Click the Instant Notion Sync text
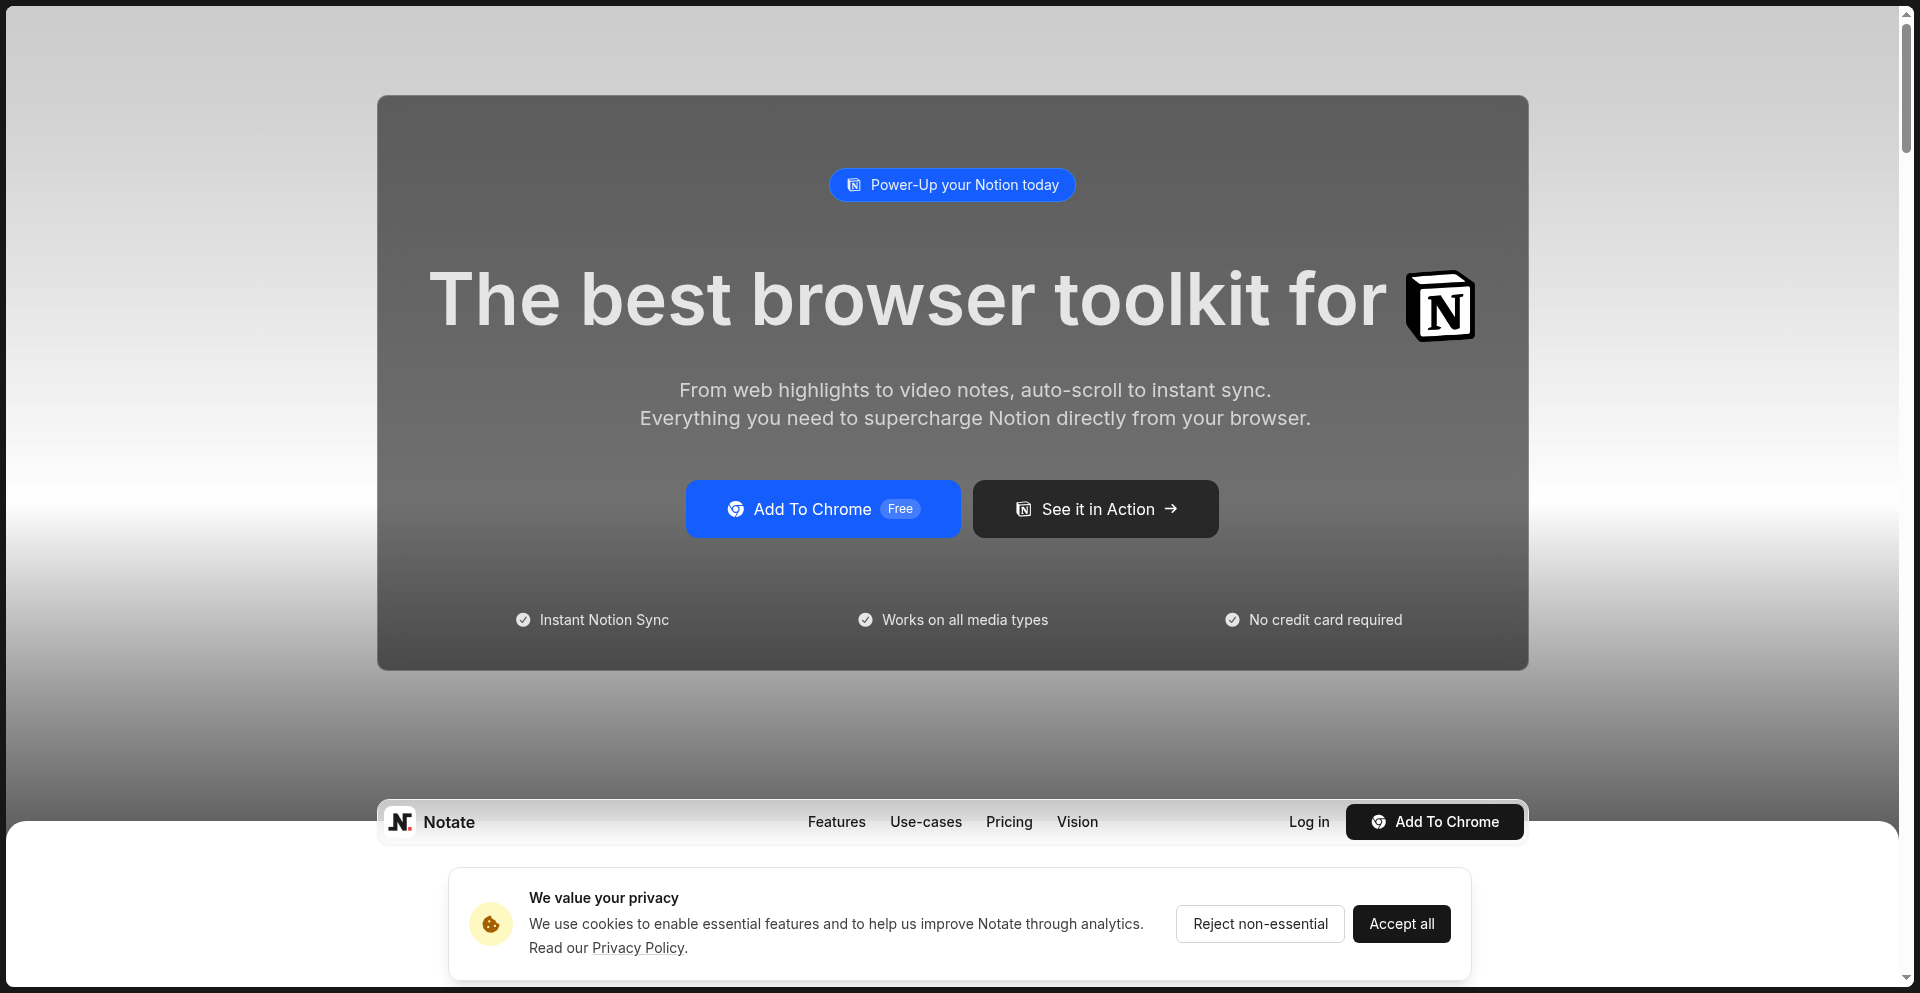Screen dimensions: 1920x993 pyautogui.click(x=604, y=620)
